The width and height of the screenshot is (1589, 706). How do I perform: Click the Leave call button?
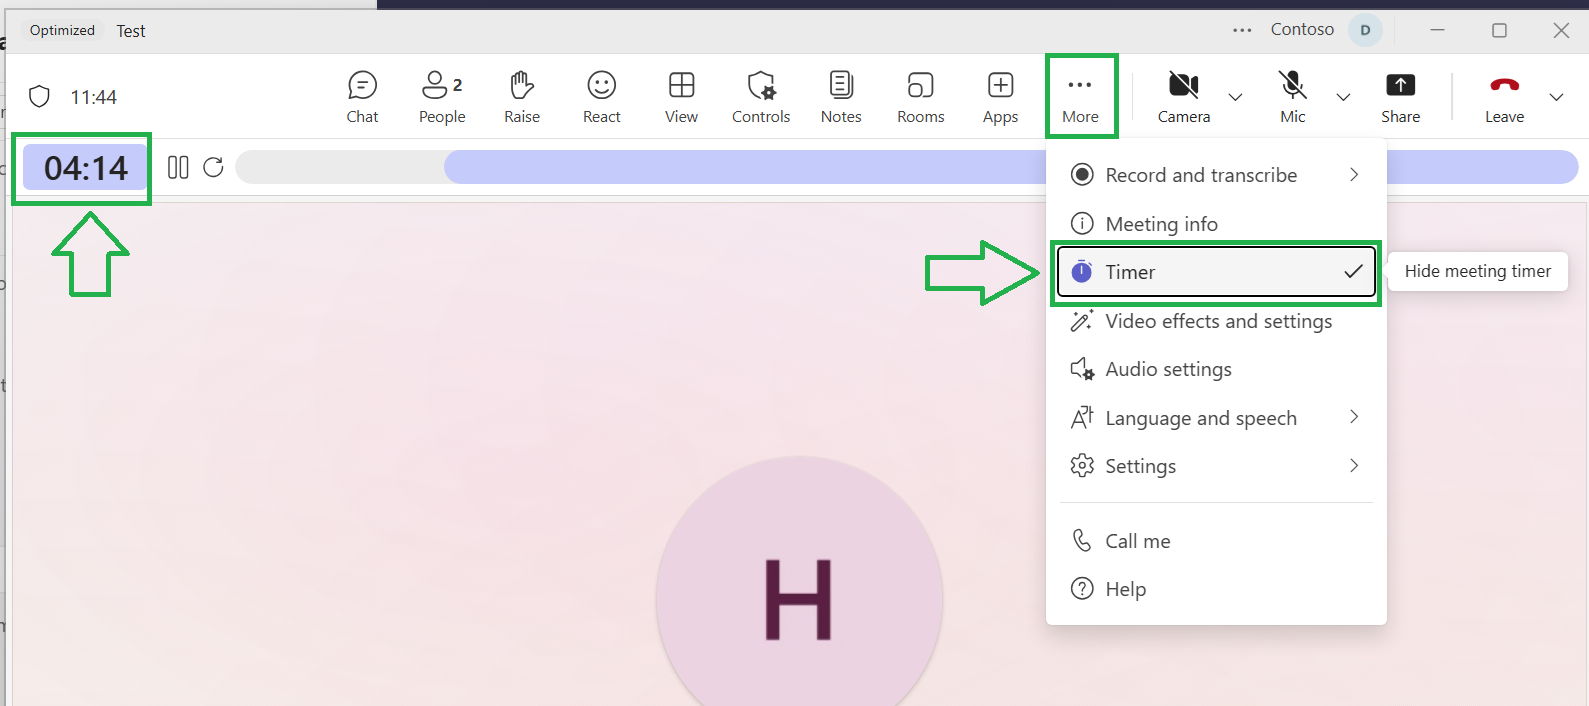[1504, 97]
